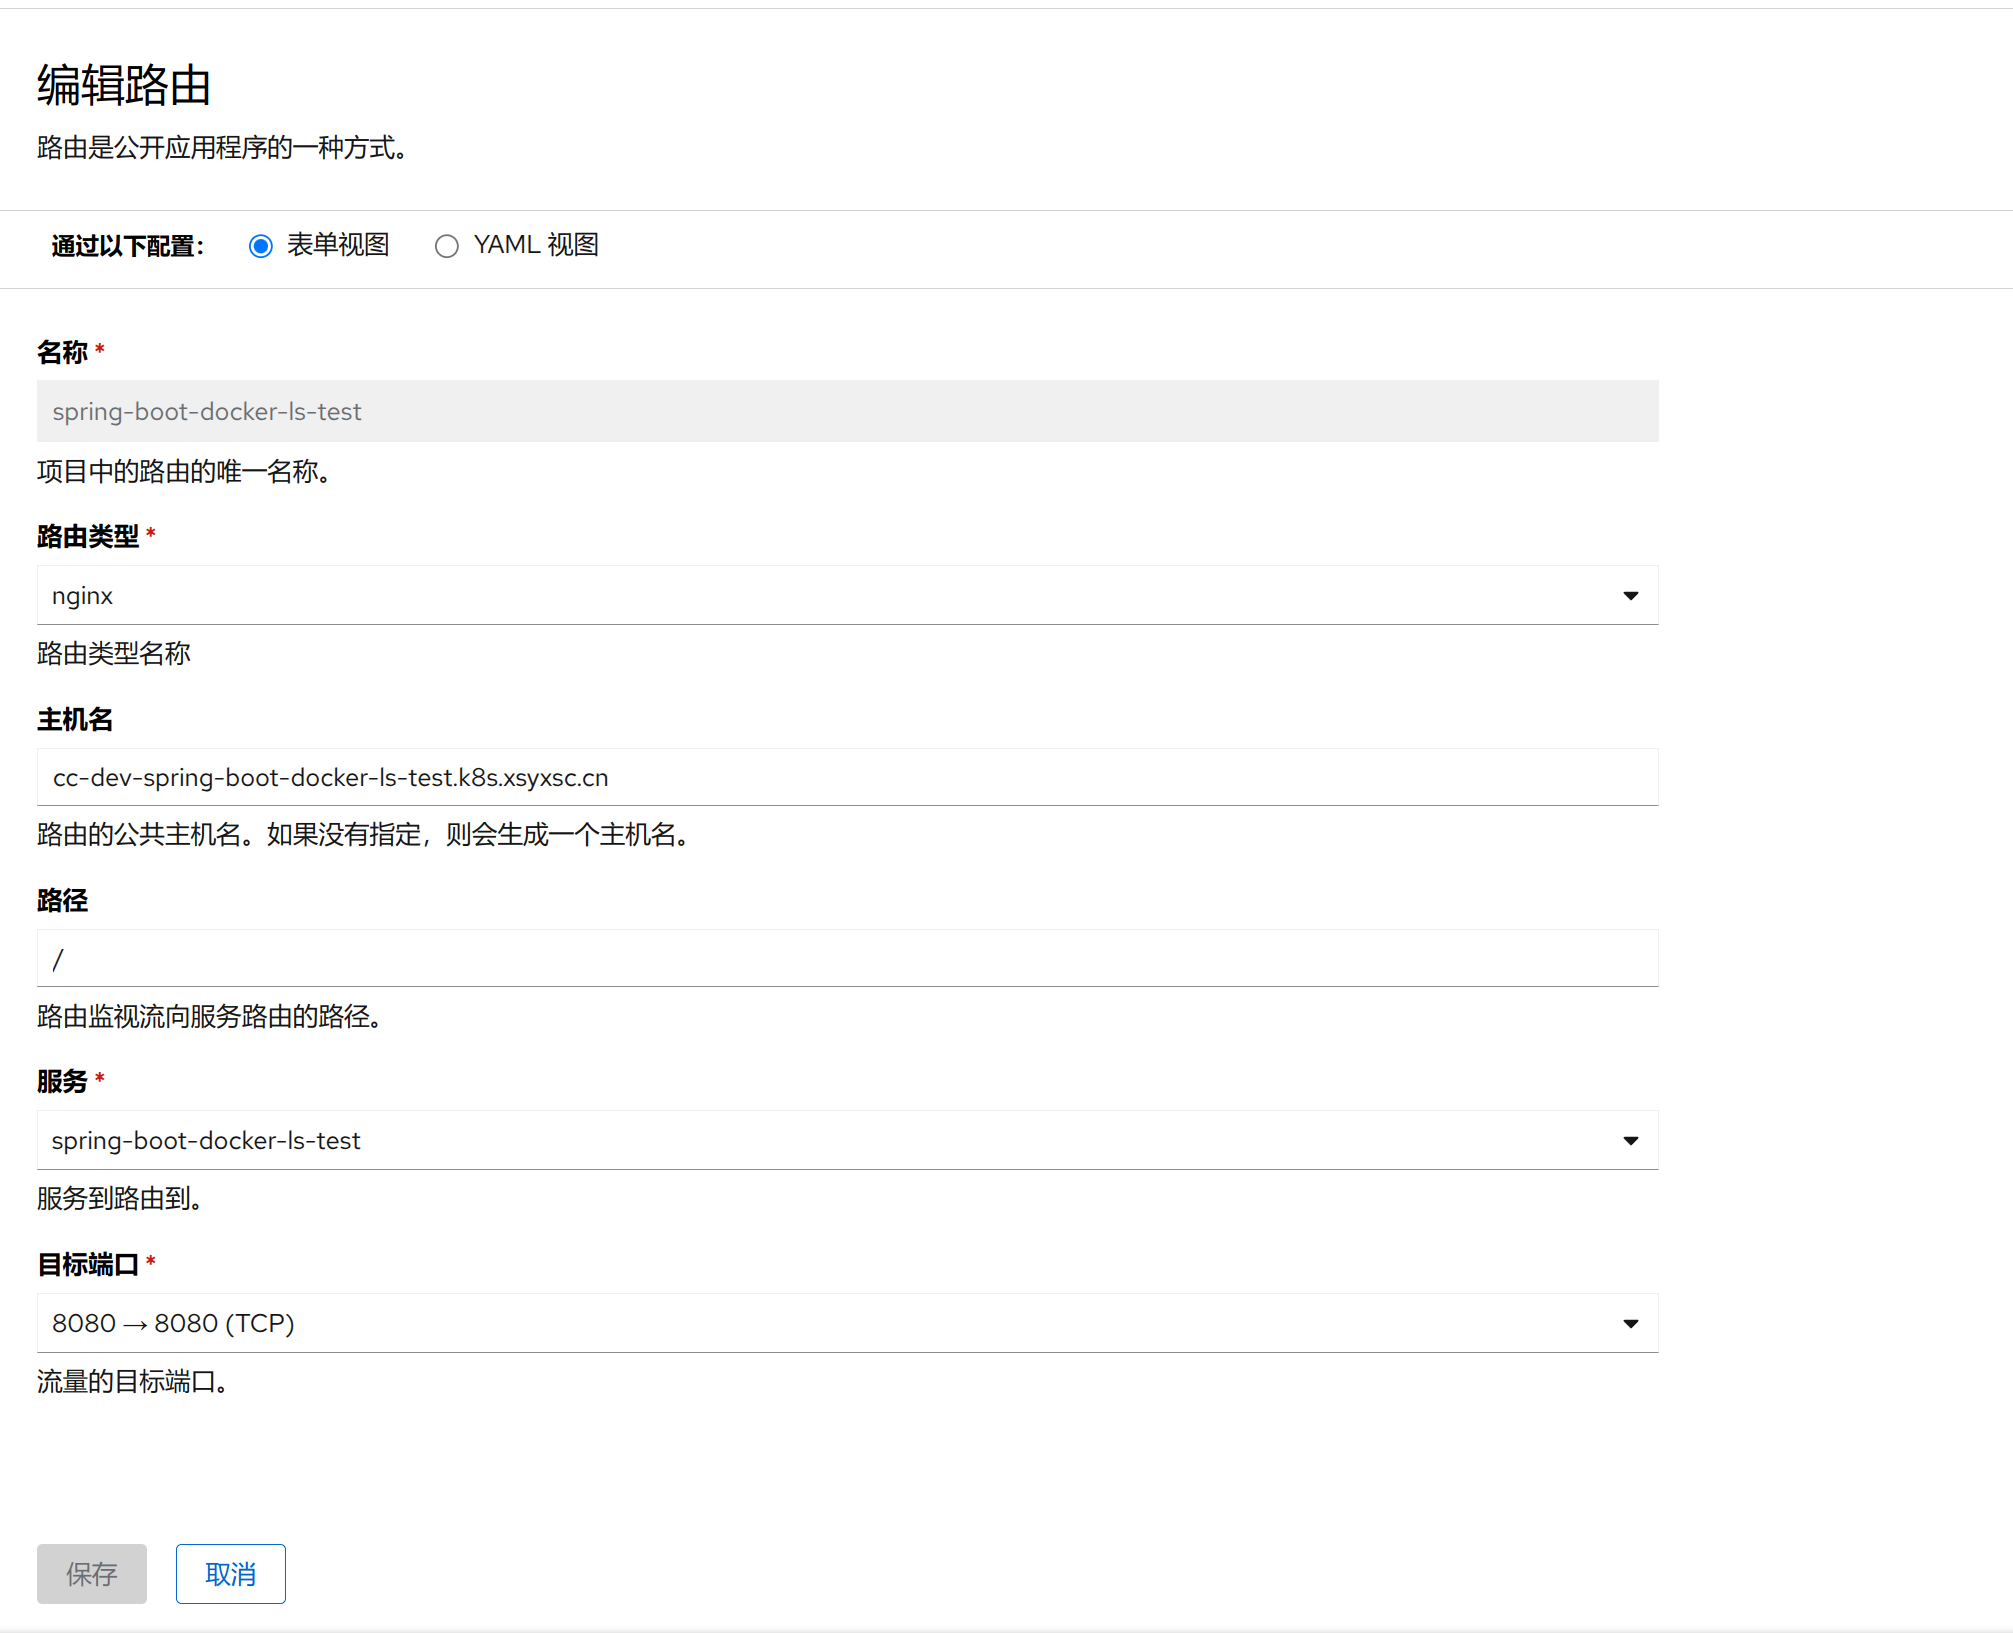
Task: Select the 表单视图 radio button
Action: tap(260, 246)
